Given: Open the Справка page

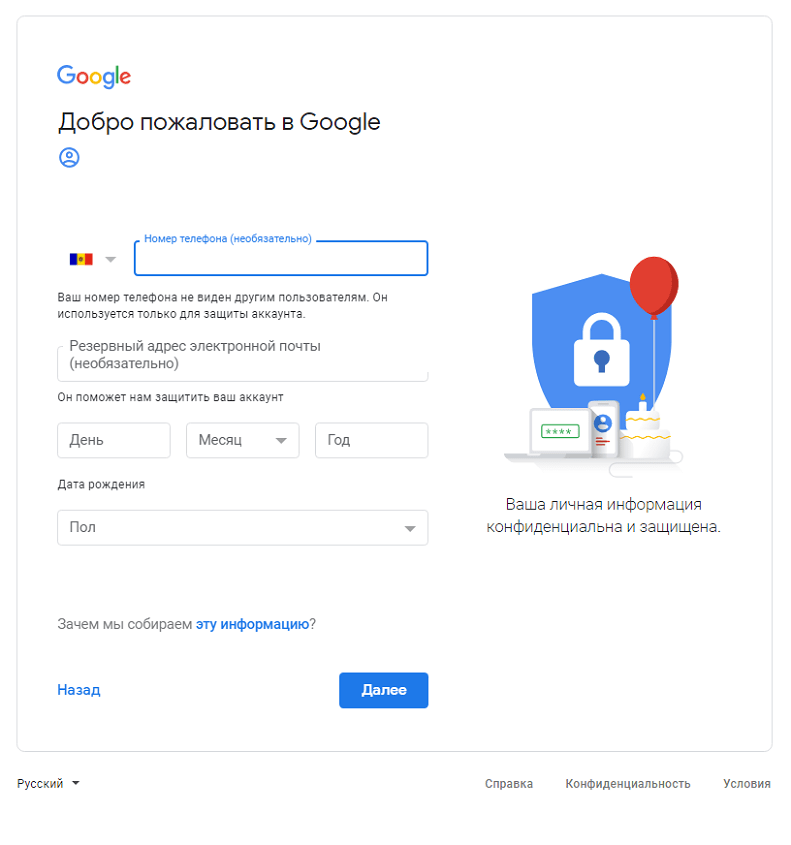Looking at the screenshot, I should [509, 784].
